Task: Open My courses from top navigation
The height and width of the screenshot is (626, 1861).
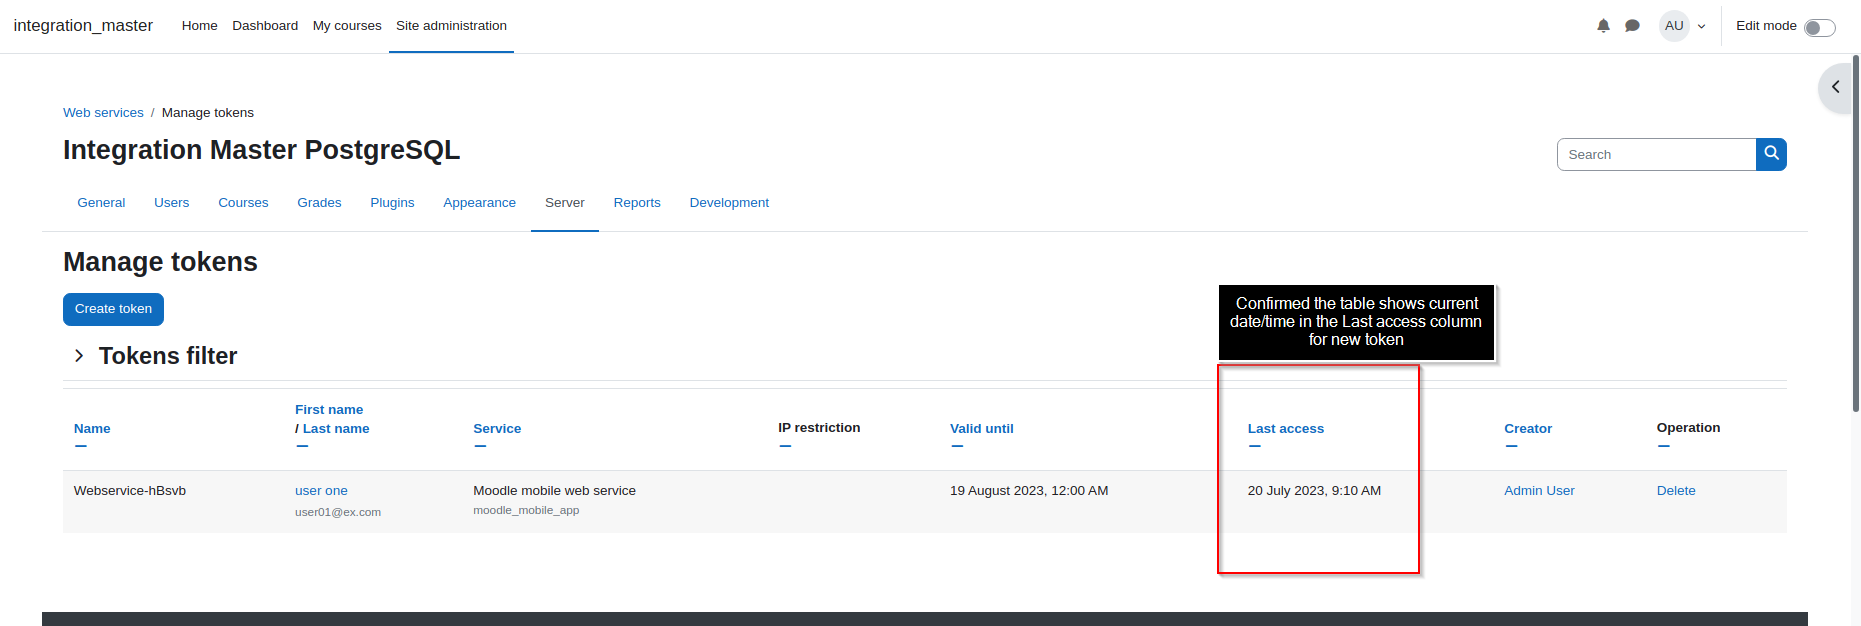Action: (347, 26)
